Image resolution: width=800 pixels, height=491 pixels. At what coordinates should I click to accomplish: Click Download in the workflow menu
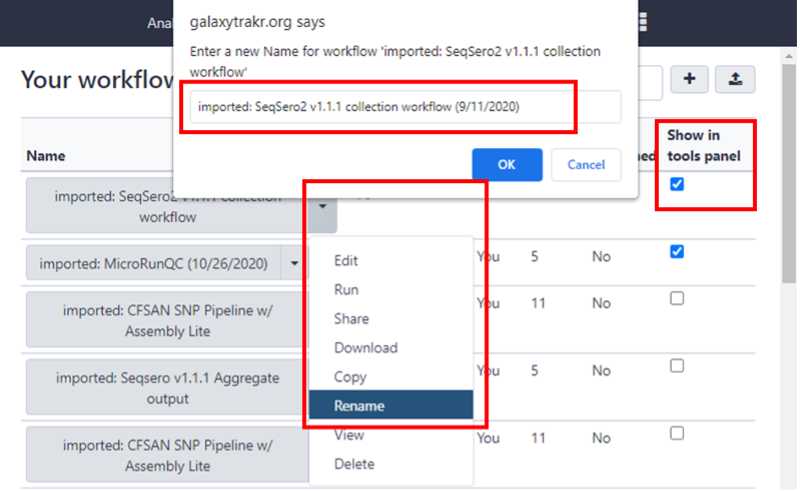(x=365, y=348)
